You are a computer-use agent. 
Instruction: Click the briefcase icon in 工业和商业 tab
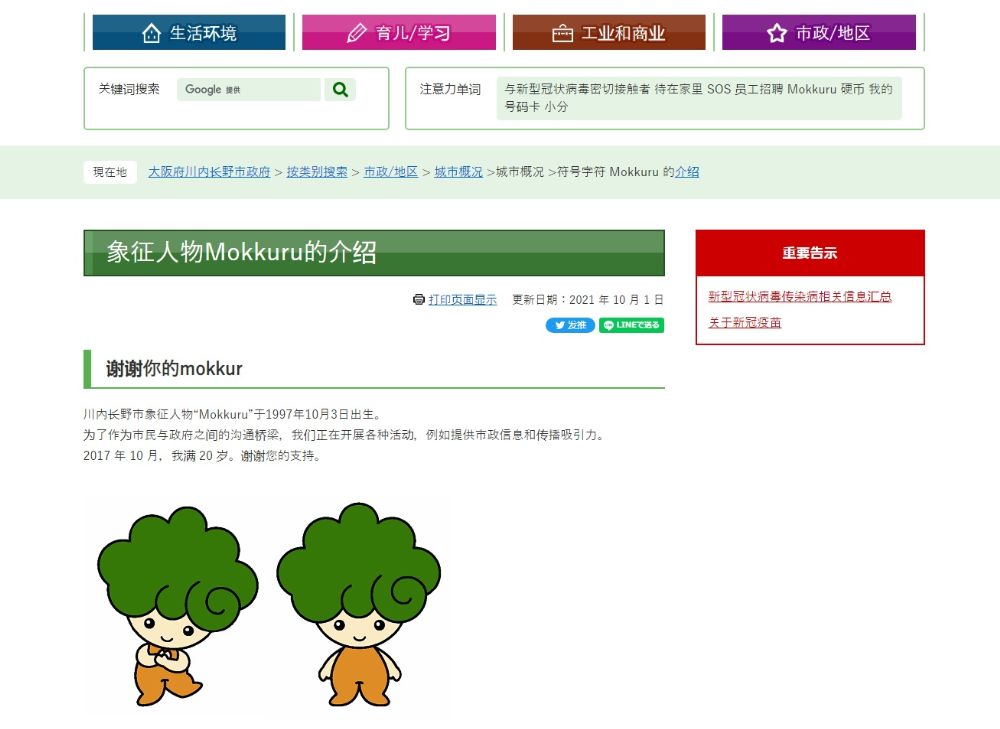coord(563,33)
